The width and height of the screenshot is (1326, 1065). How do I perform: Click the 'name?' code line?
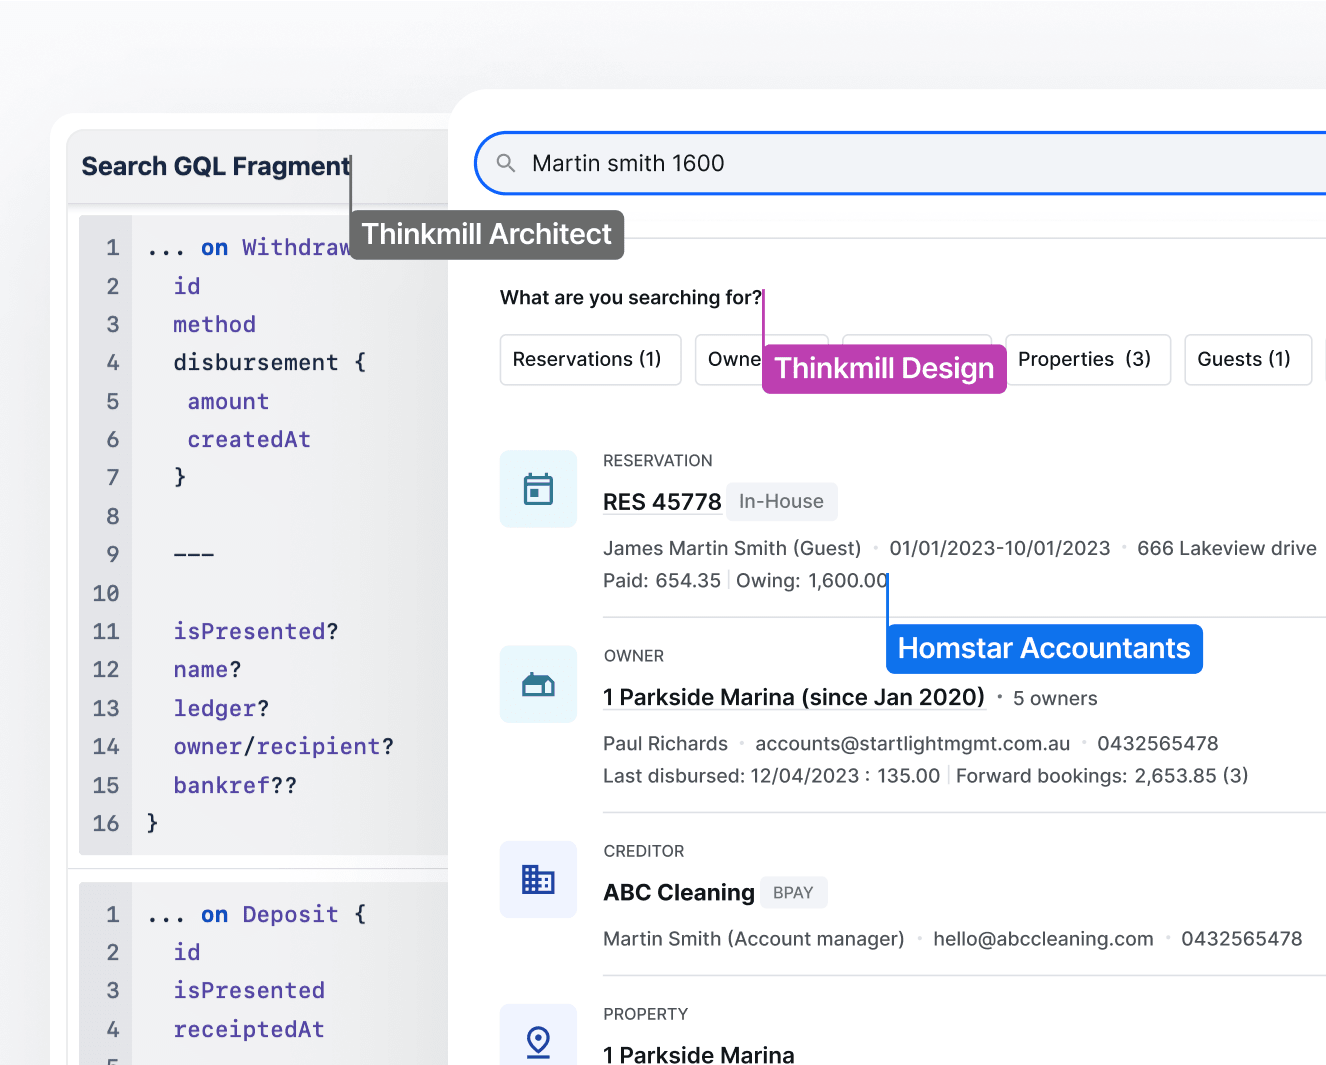tap(207, 669)
